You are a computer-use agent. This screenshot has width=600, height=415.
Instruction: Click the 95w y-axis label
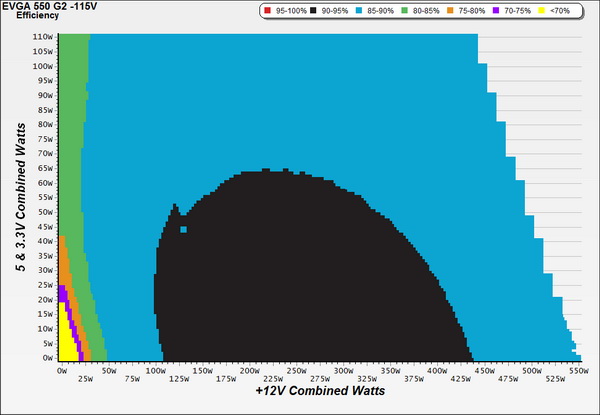45,81
